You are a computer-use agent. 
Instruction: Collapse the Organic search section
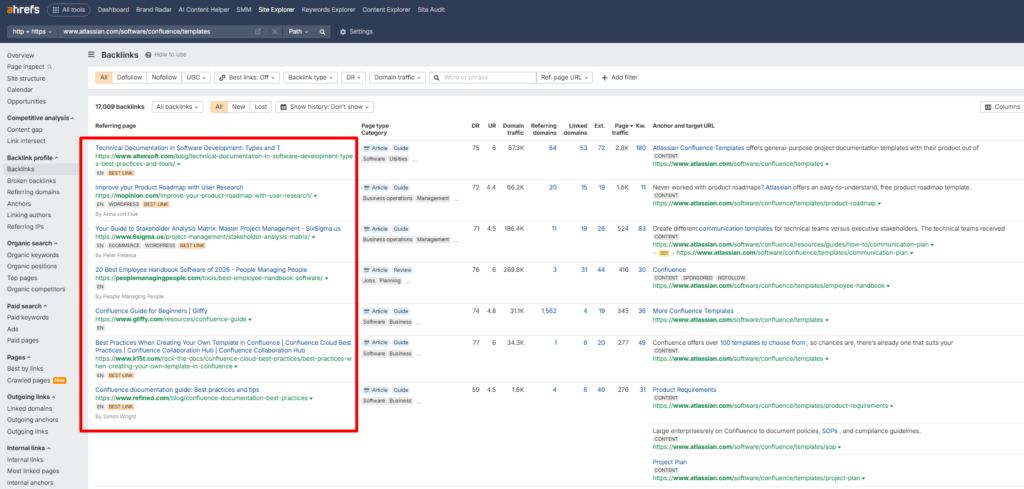(x=33, y=244)
